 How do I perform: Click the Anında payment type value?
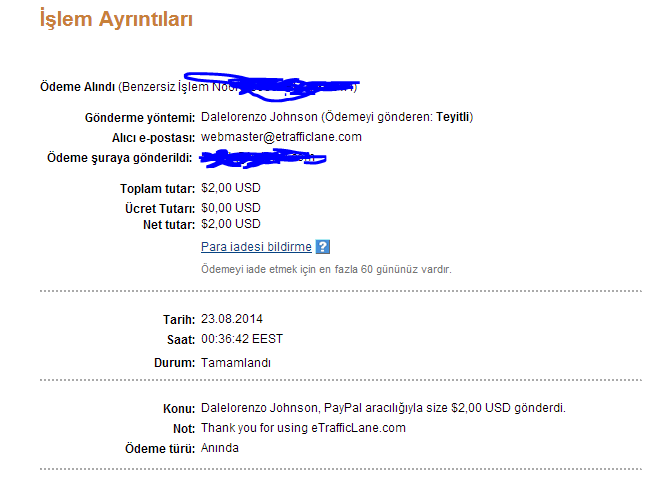220,448
